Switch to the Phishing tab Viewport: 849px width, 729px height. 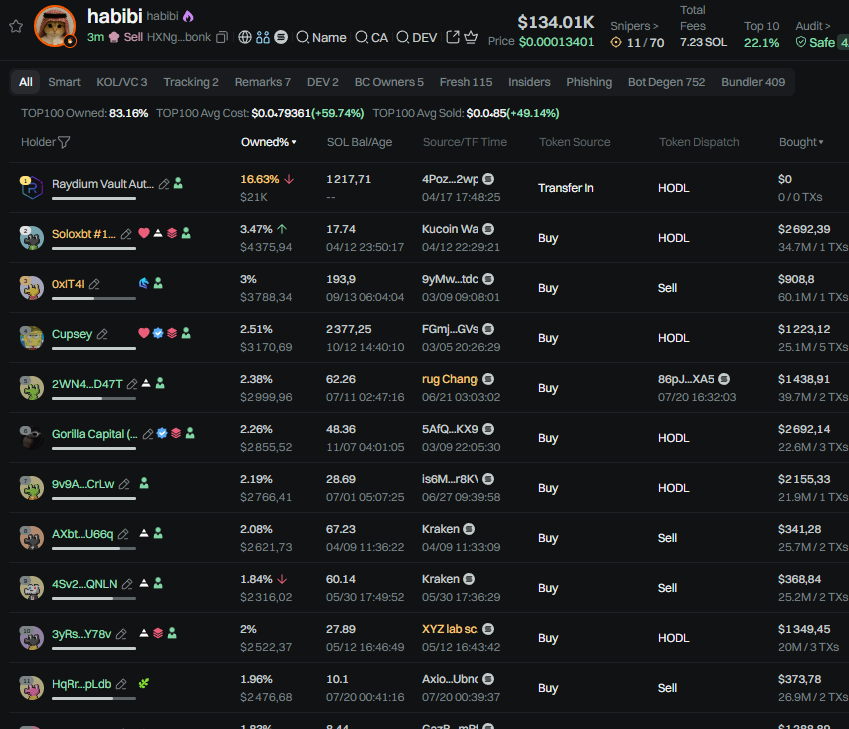pyautogui.click(x=589, y=82)
